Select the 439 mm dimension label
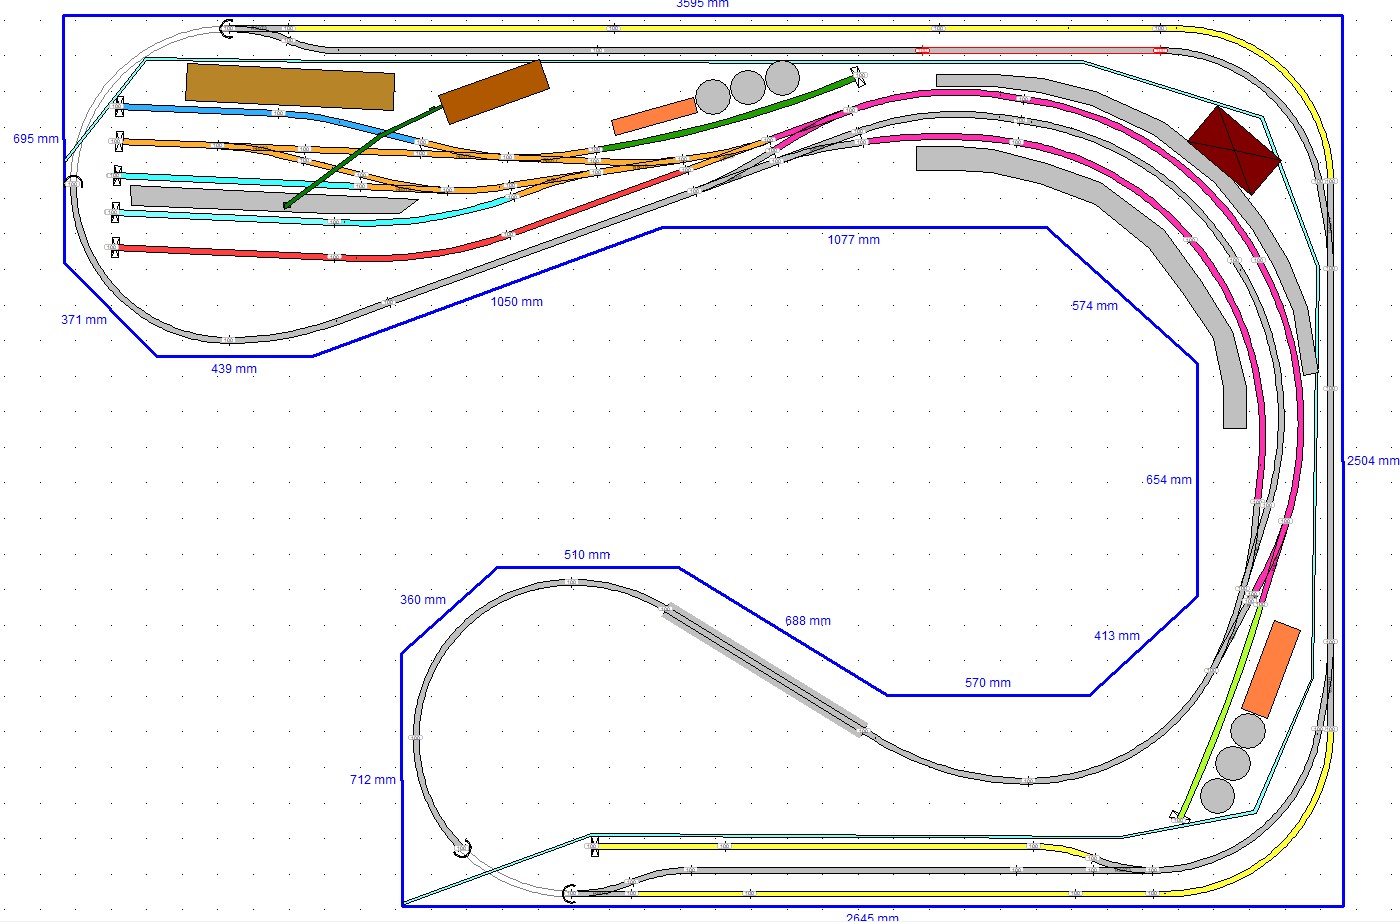 click(x=234, y=369)
